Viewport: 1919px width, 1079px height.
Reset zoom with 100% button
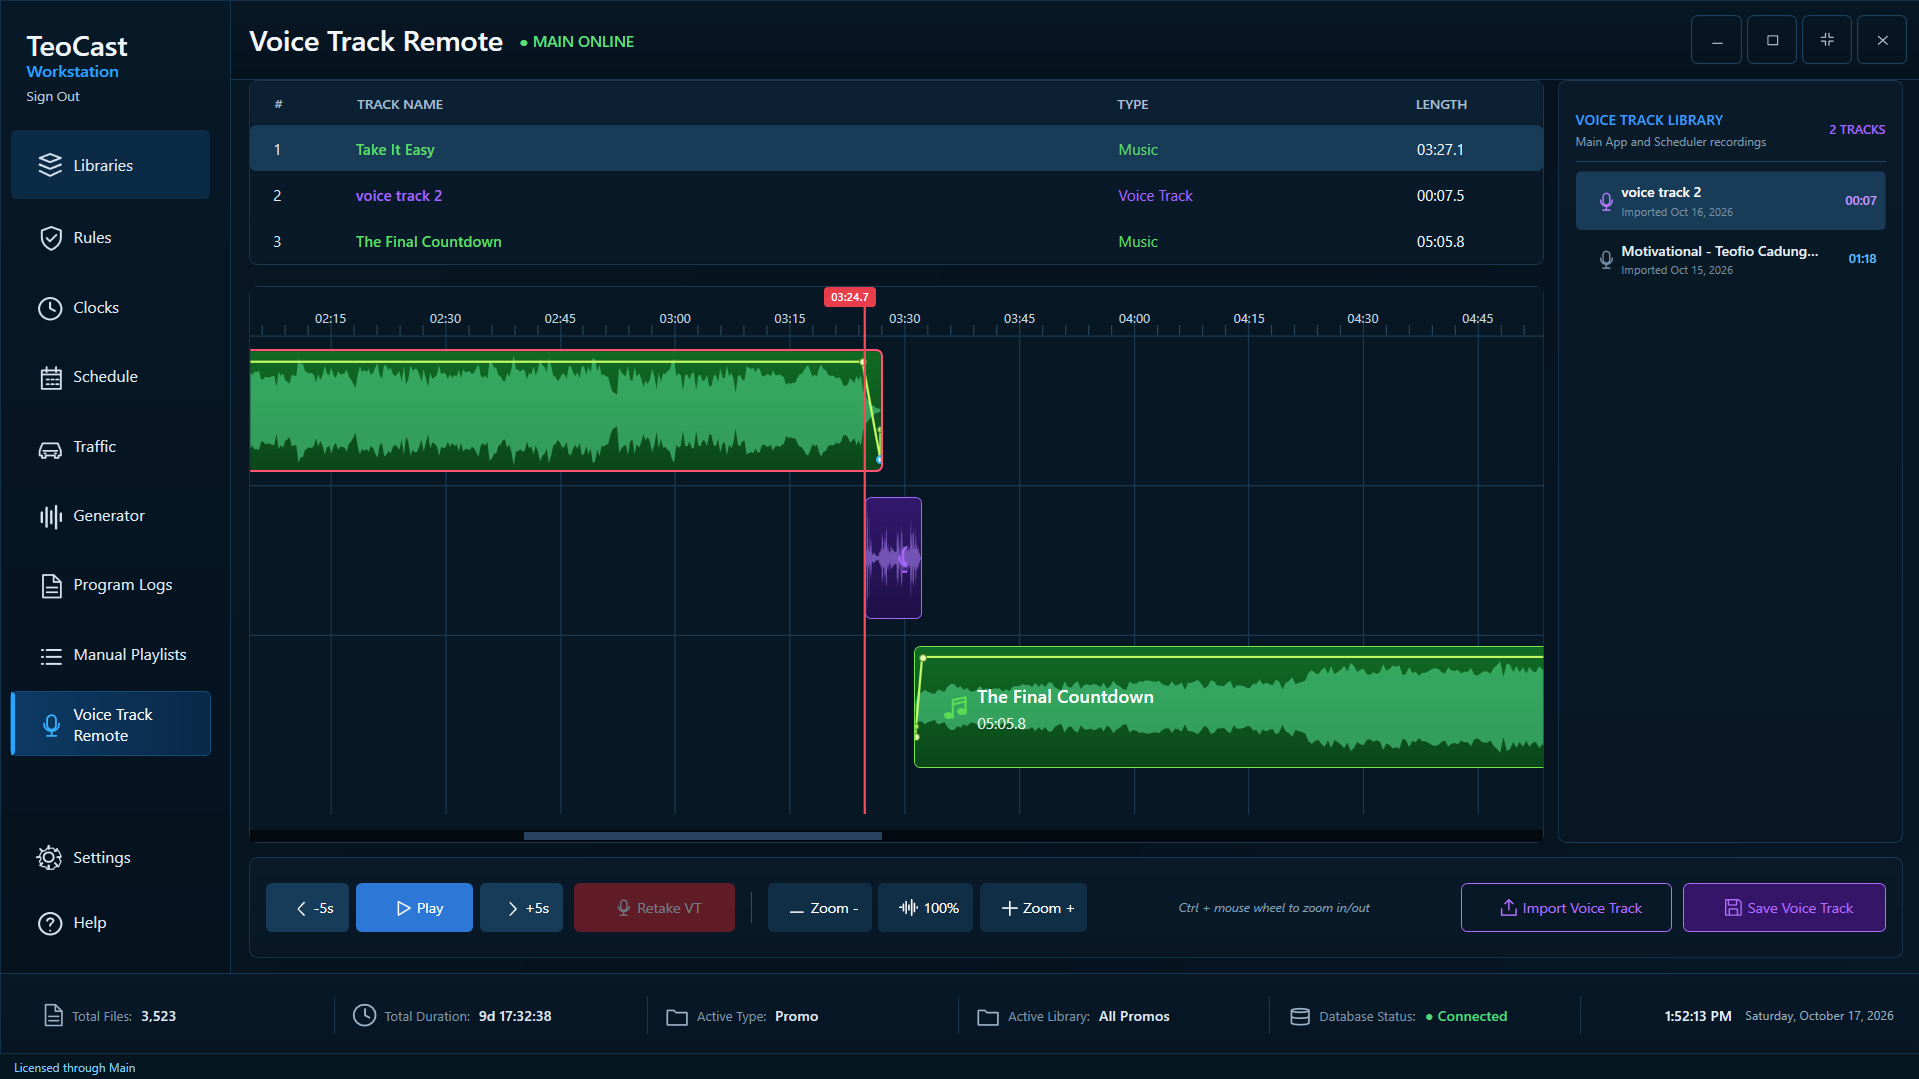[x=925, y=908]
